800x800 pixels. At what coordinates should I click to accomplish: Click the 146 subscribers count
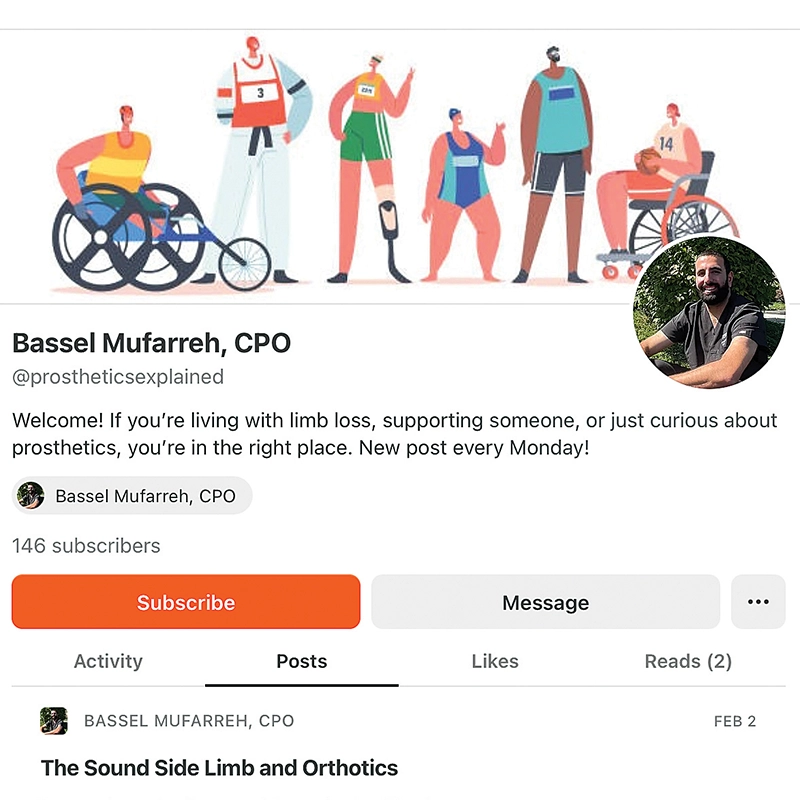click(x=86, y=546)
